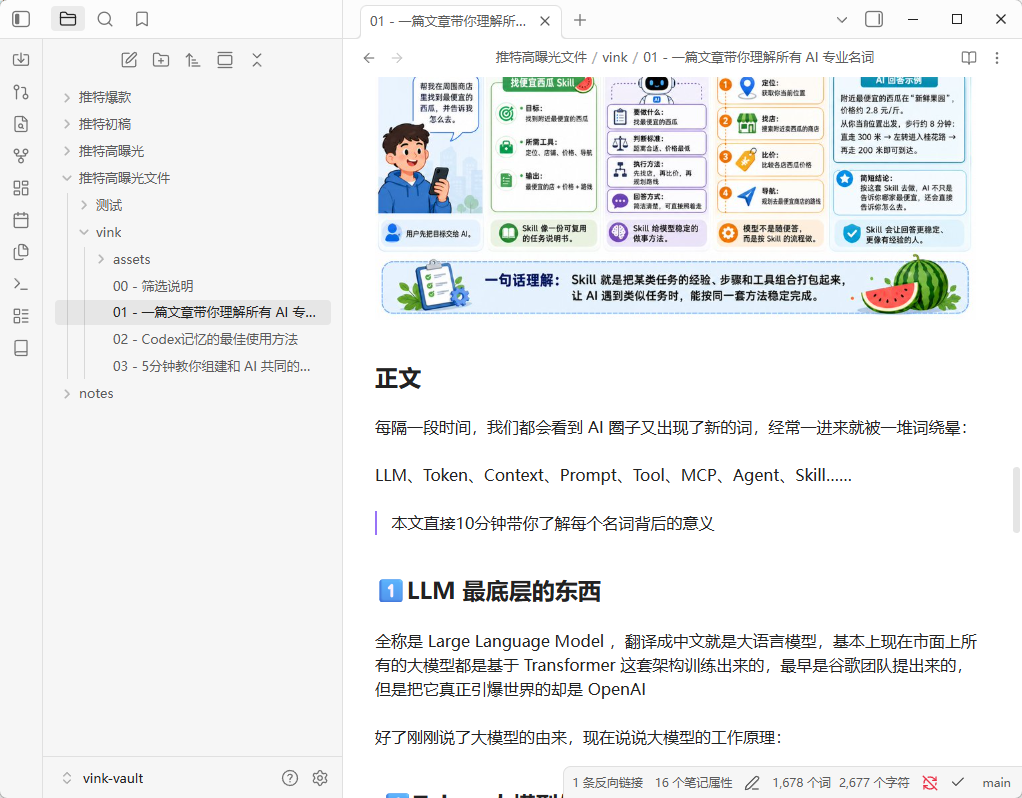
Task: Click vink in the breadcrumb path
Action: 615,57
